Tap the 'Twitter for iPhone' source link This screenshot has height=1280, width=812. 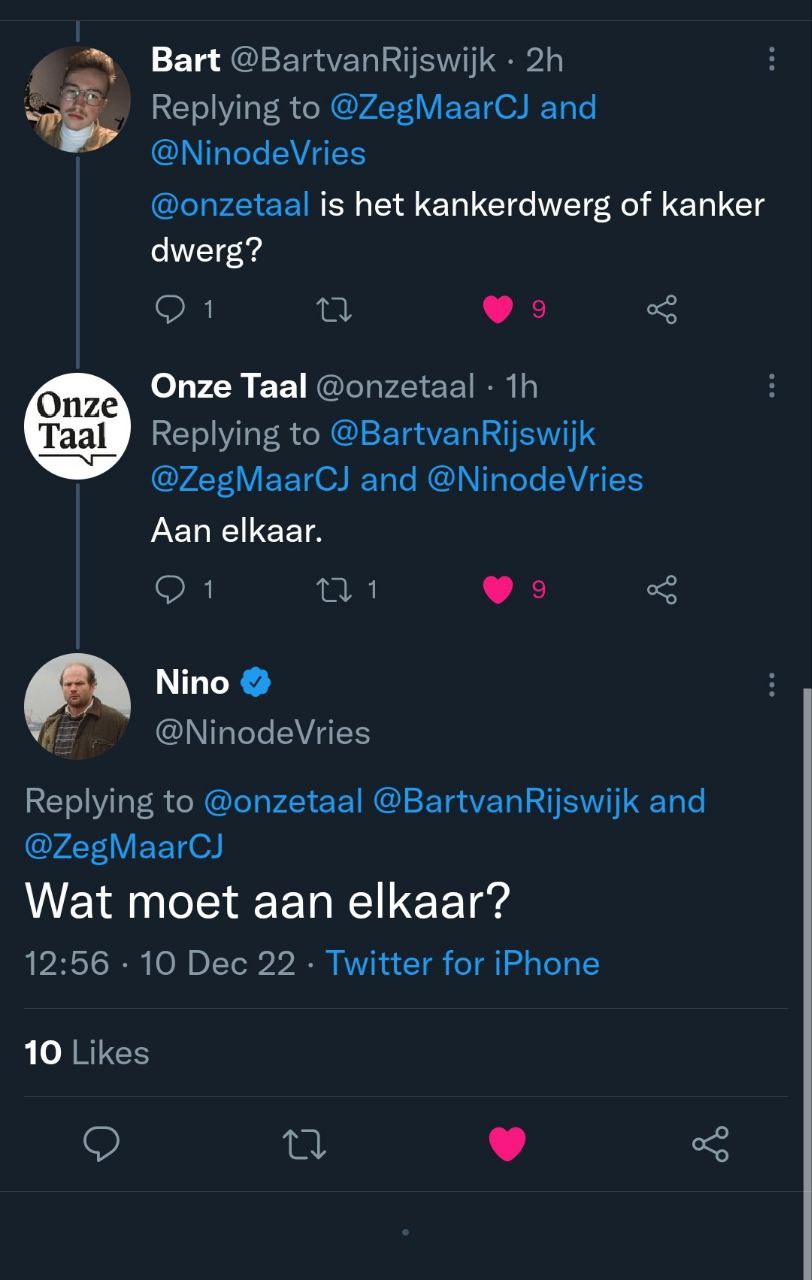(462, 963)
